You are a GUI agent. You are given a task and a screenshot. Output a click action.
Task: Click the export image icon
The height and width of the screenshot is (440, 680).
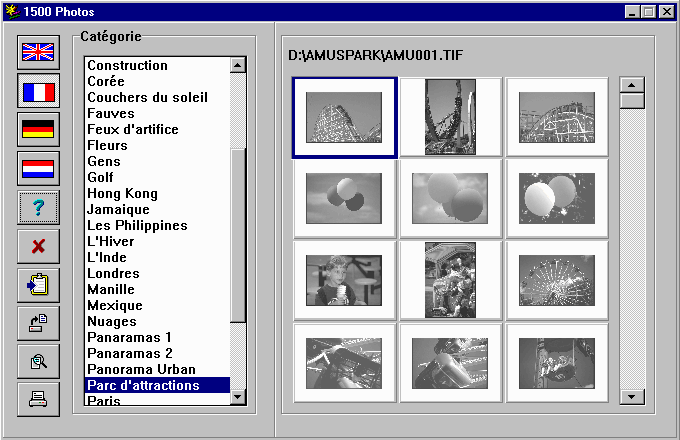click(39, 322)
